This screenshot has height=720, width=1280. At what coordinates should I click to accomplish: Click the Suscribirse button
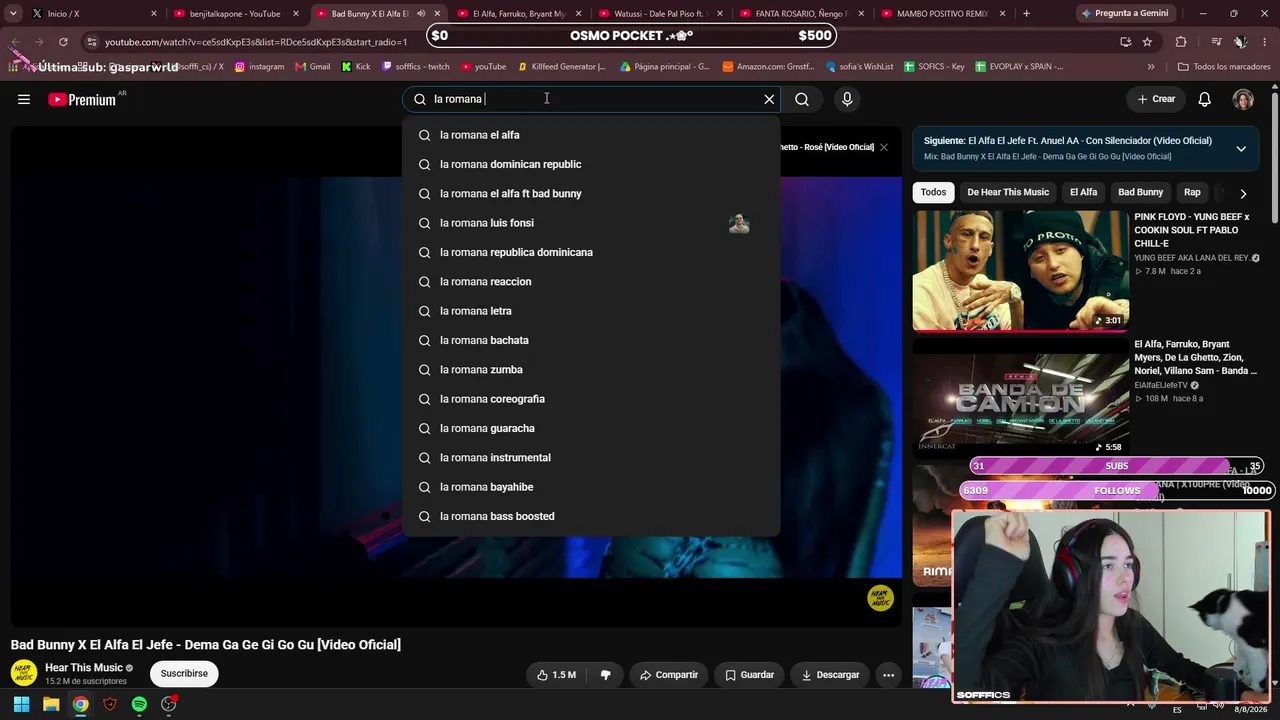pos(184,674)
